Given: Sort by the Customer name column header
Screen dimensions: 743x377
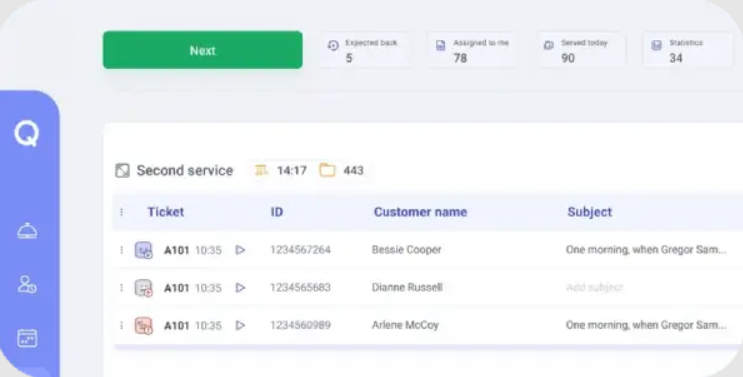Looking at the screenshot, I should pyautogui.click(x=420, y=212).
